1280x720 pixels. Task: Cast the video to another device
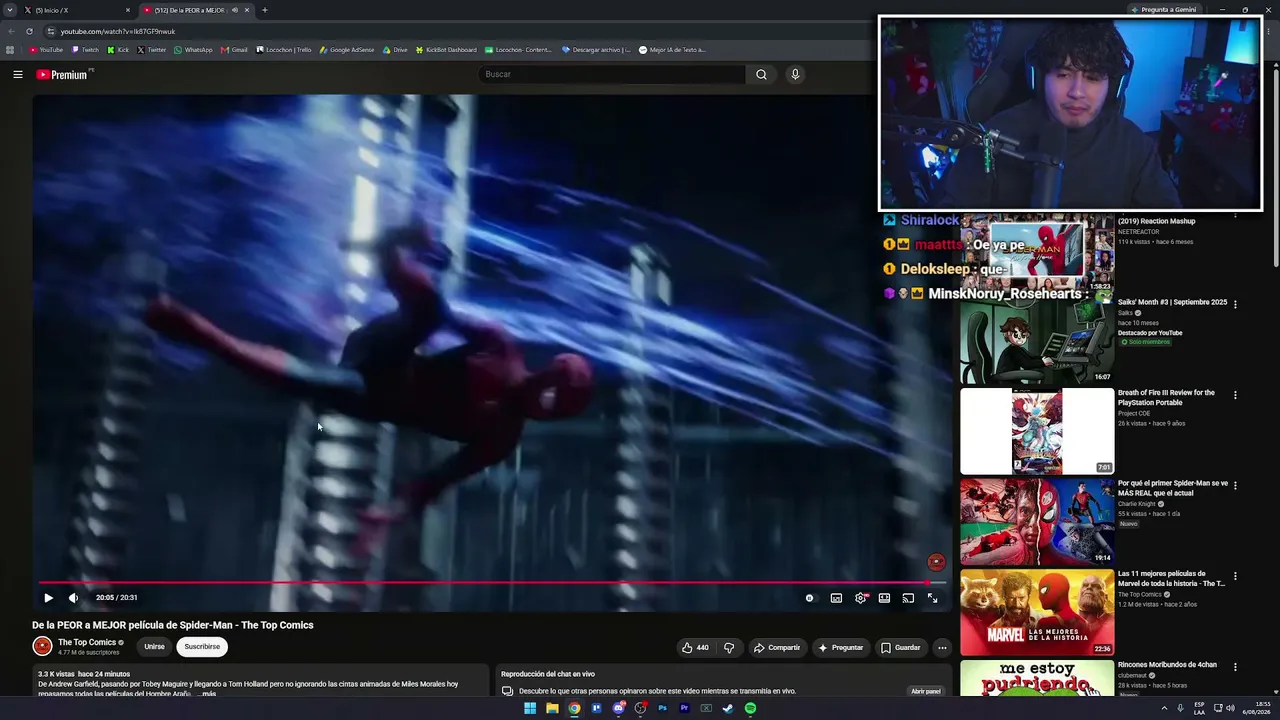tap(908, 598)
